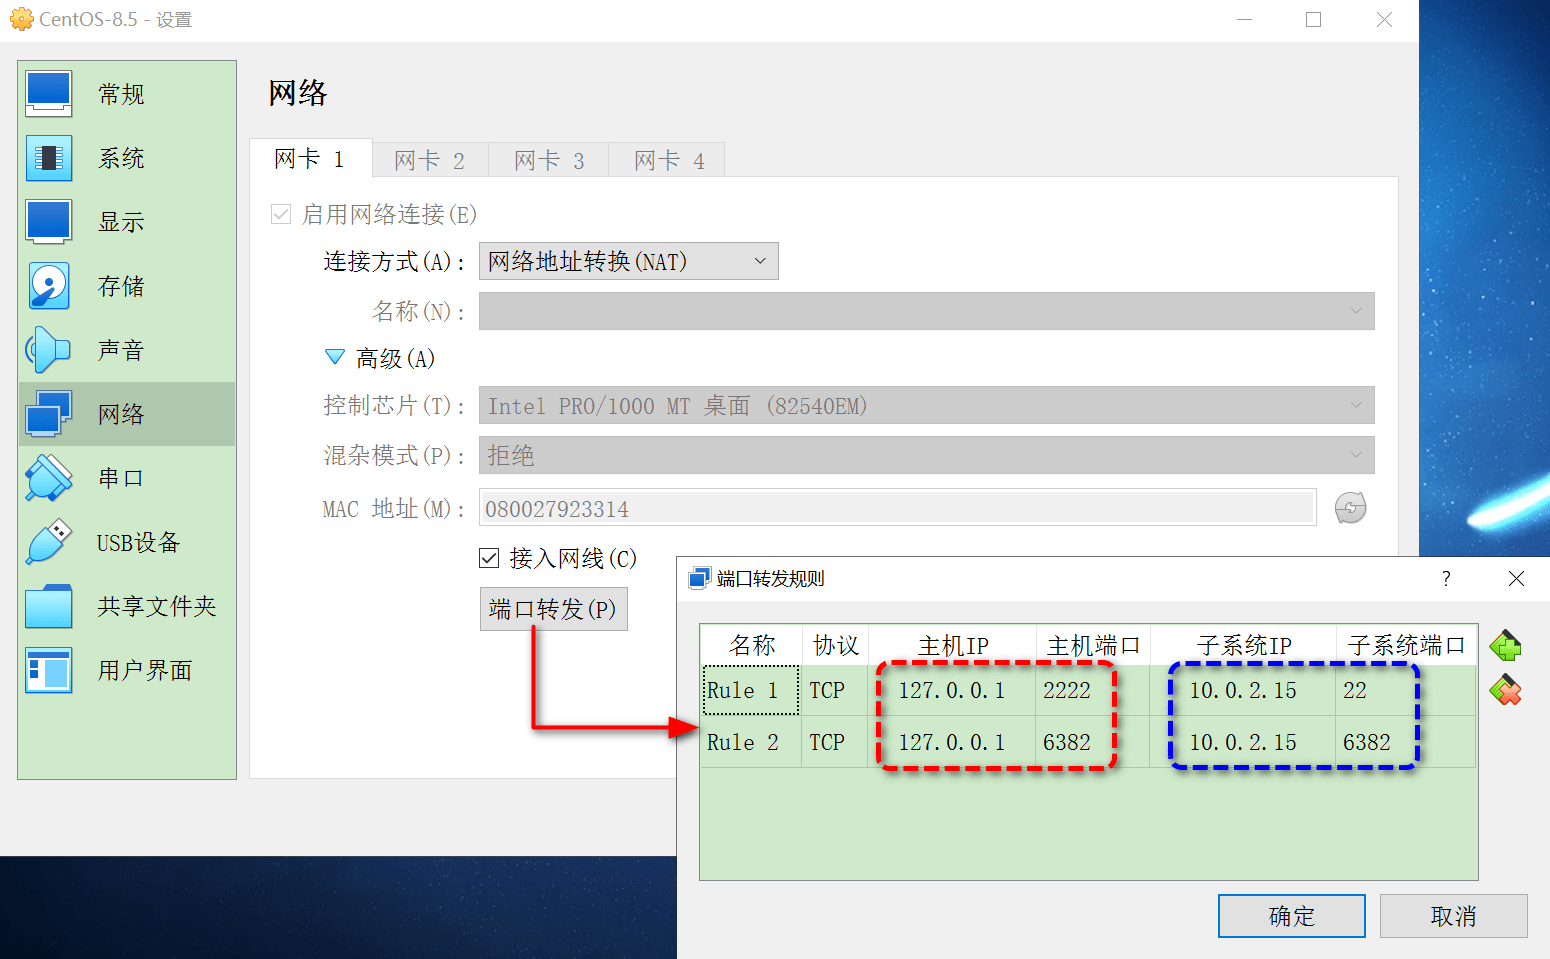Click host port 2222 cell

pos(1093,690)
